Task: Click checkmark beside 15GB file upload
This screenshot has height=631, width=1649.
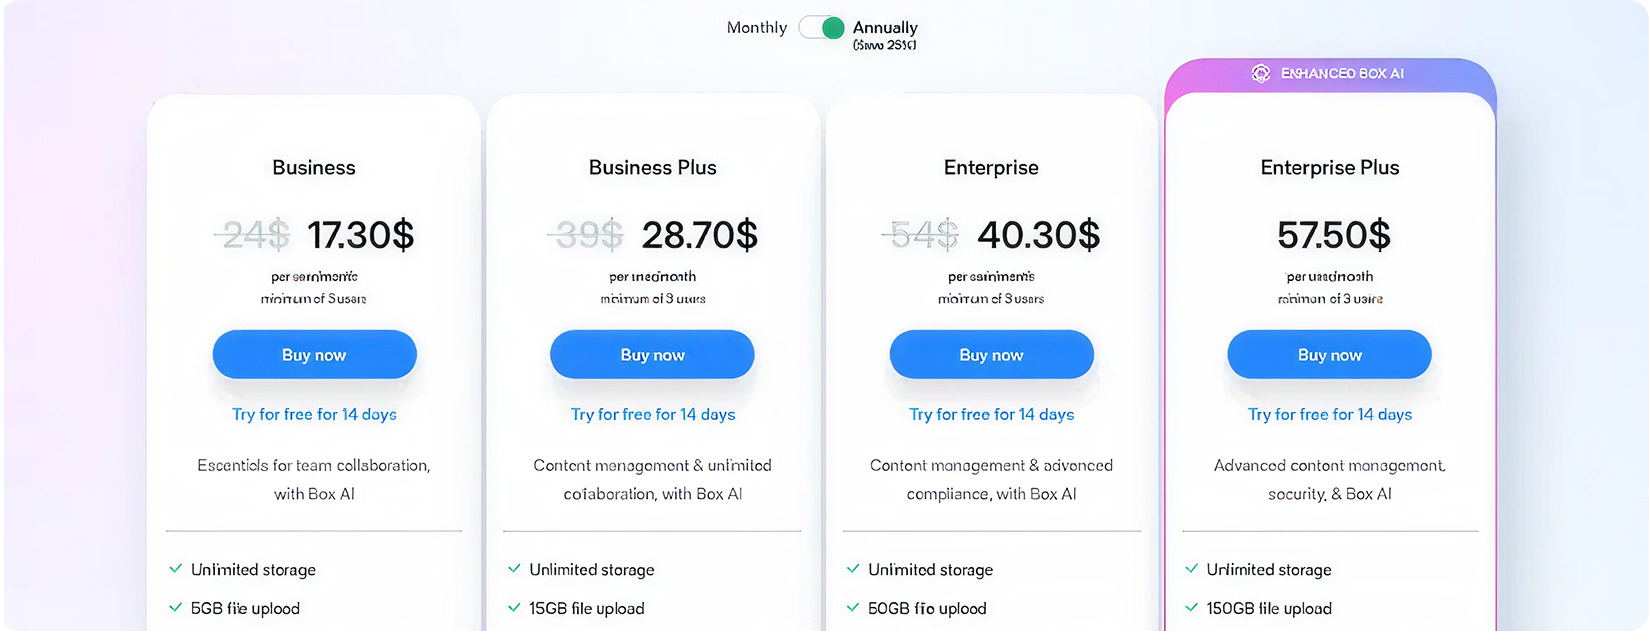Action: [514, 607]
